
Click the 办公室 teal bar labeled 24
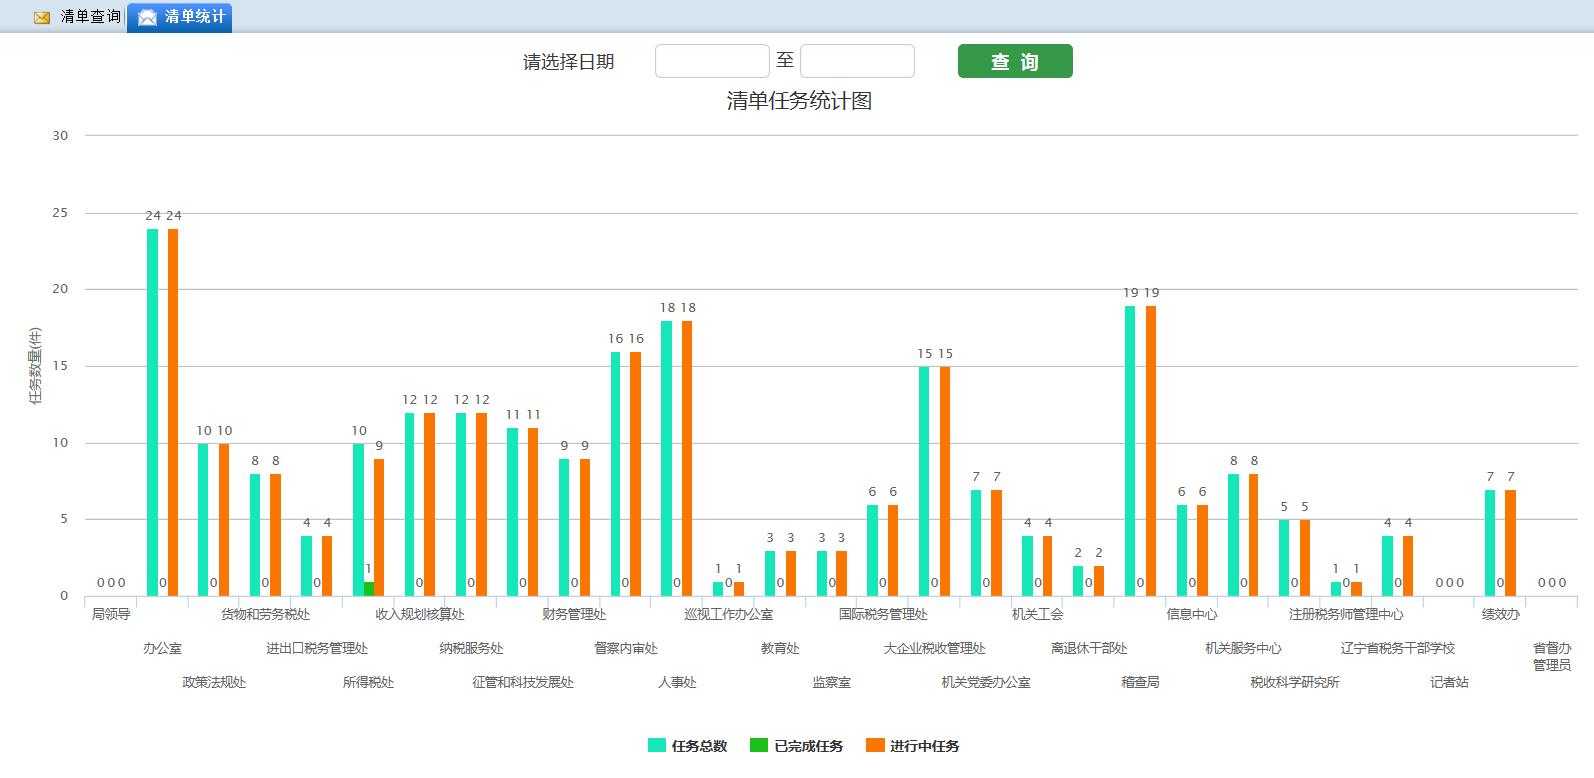(152, 412)
